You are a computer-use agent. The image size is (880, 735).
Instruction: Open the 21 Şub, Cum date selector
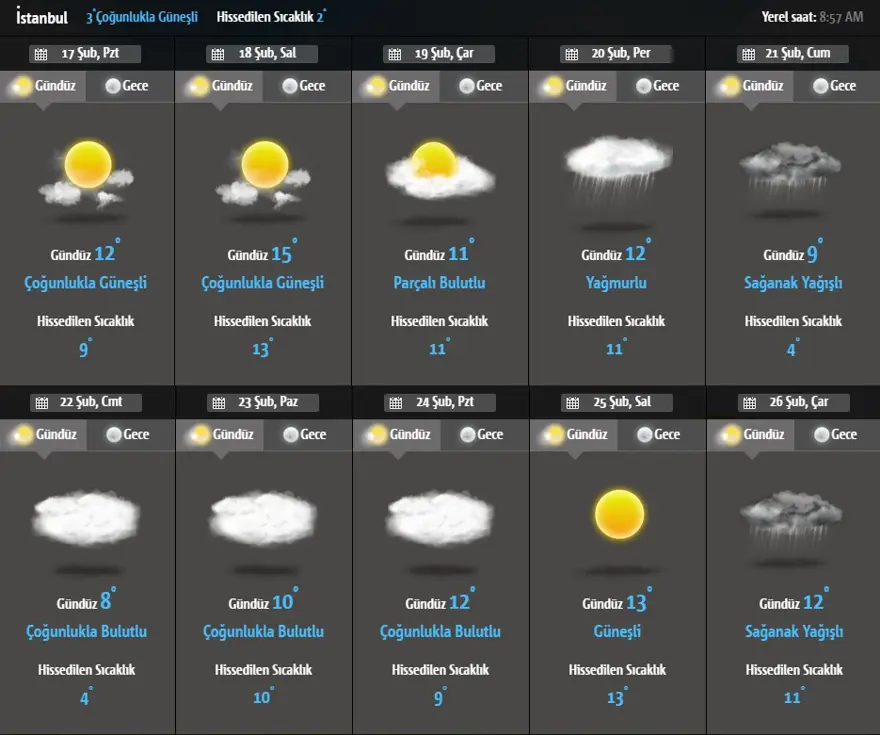click(x=792, y=54)
